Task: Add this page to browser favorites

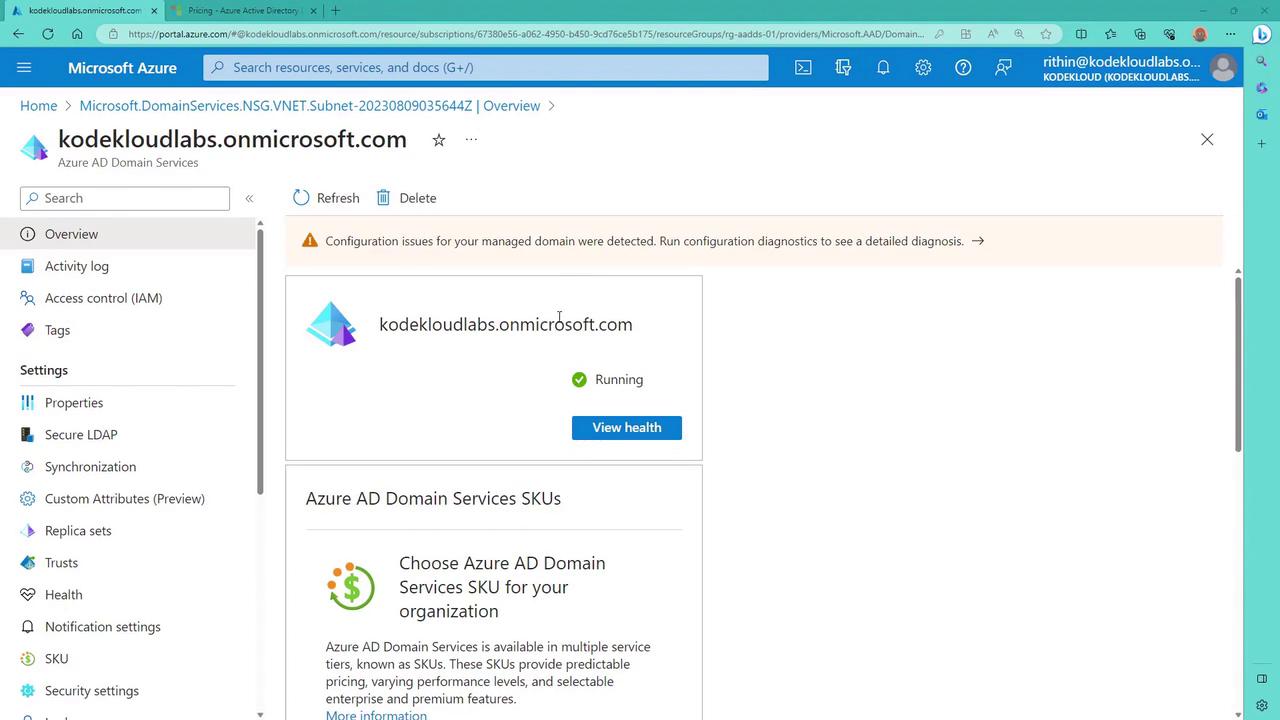Action: pyautogui.click(x=1046, y=34)
